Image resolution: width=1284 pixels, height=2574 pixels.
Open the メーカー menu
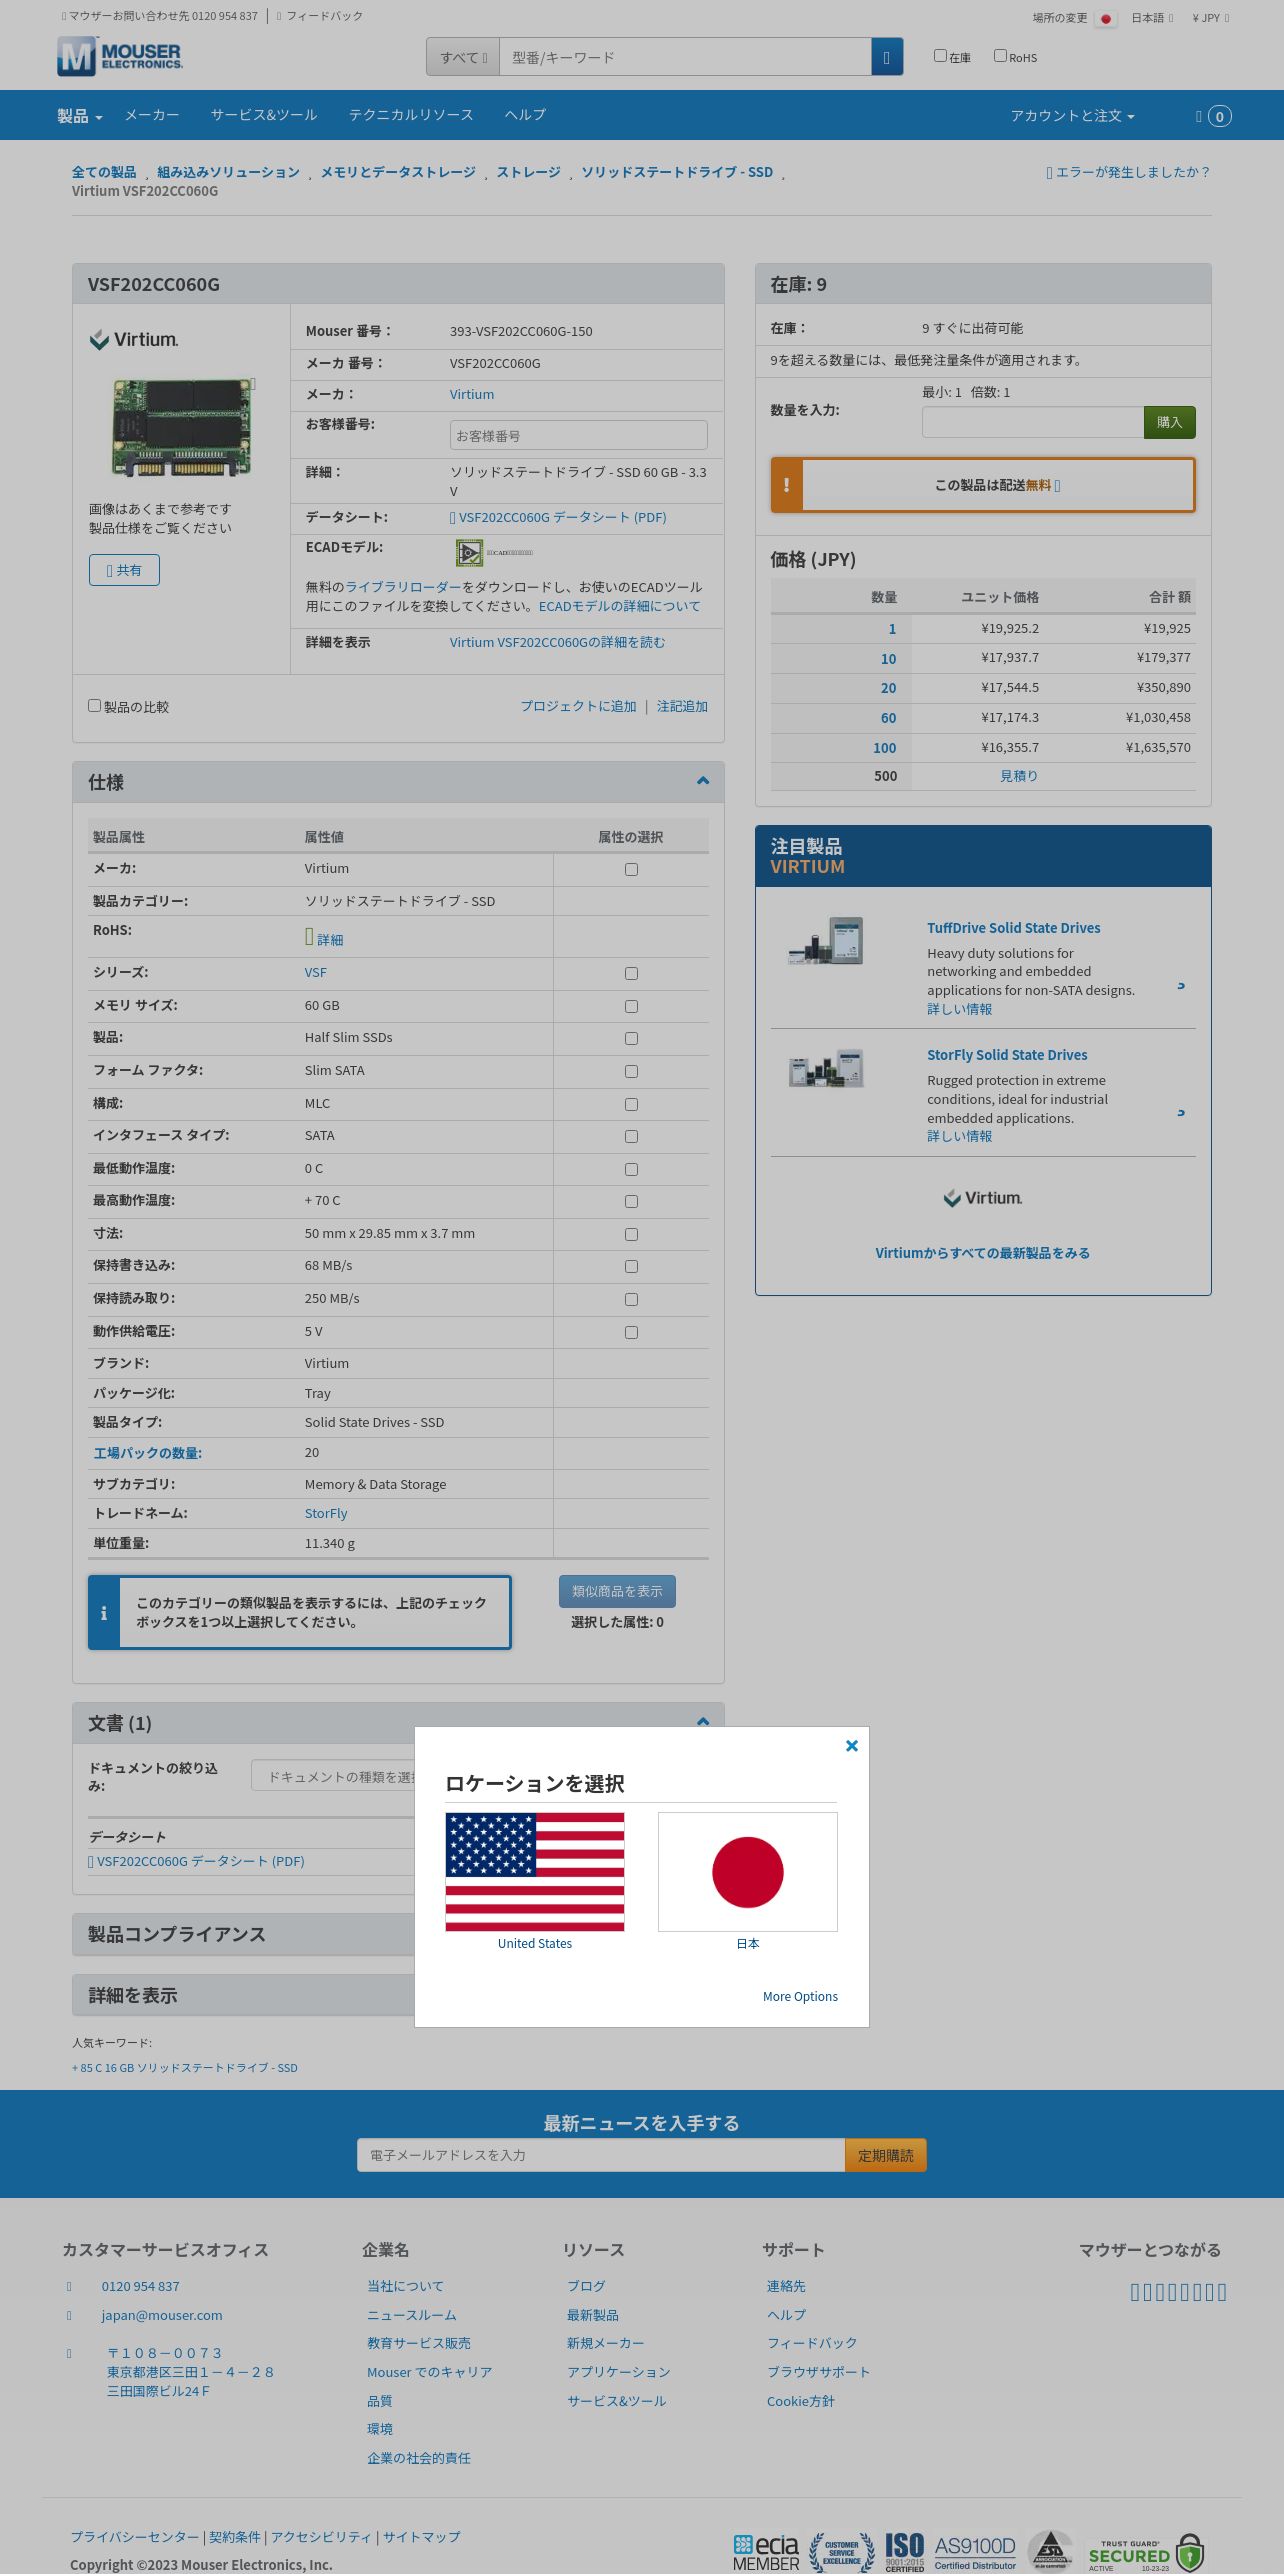(152, 115)
